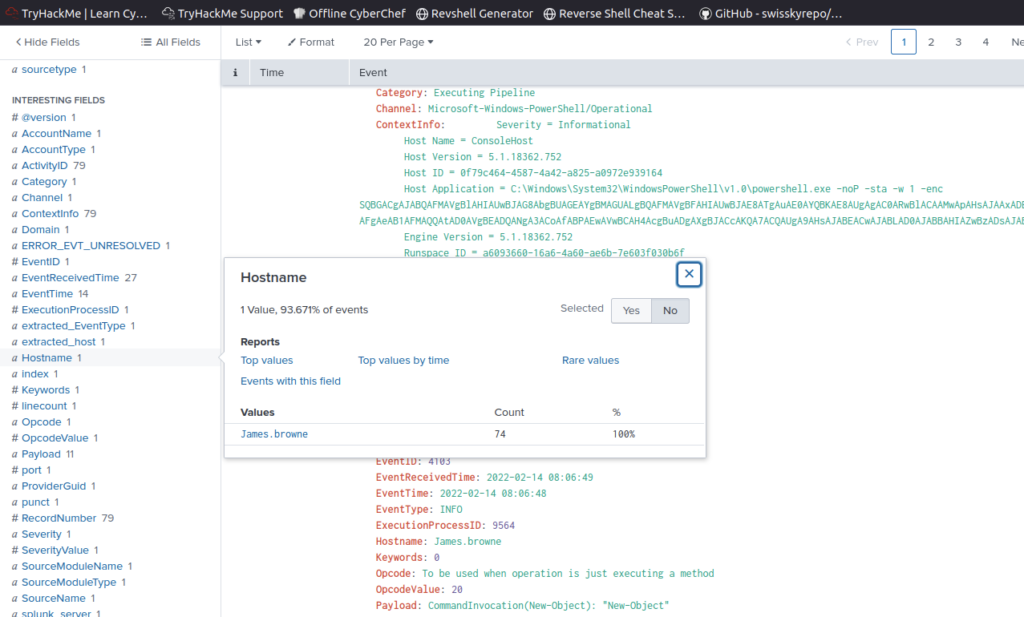Open the List view dropdown
1024x617 pixels.
click(248, 42)
